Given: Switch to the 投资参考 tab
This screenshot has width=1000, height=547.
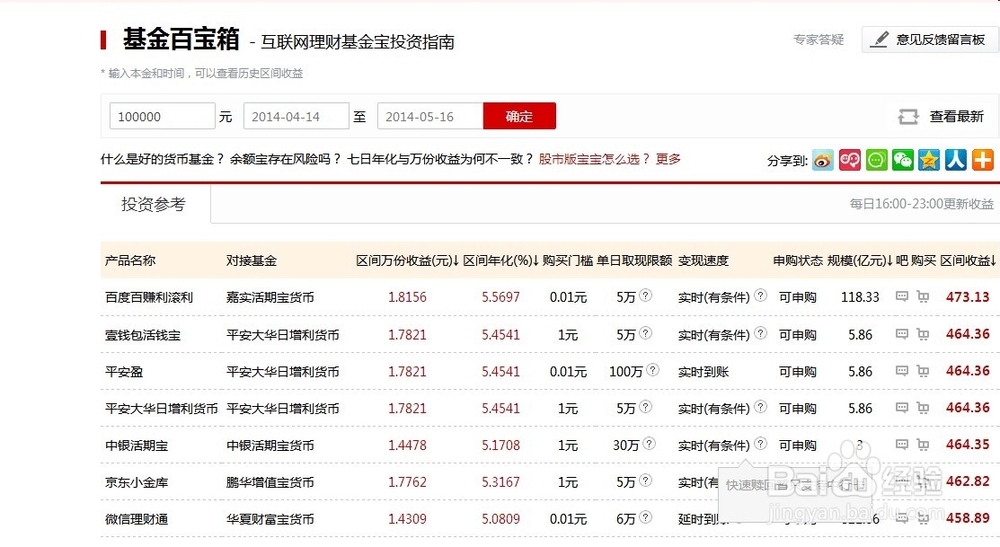Looking at the screenshot, I should tap(154, 204).
